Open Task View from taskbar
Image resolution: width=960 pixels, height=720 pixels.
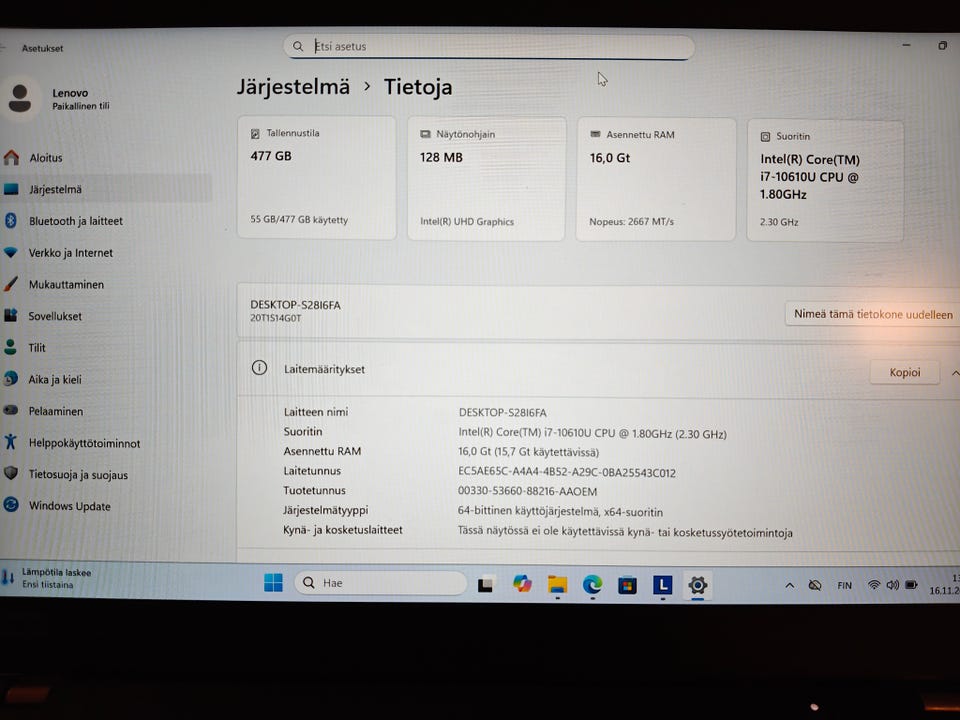(486, 585)
